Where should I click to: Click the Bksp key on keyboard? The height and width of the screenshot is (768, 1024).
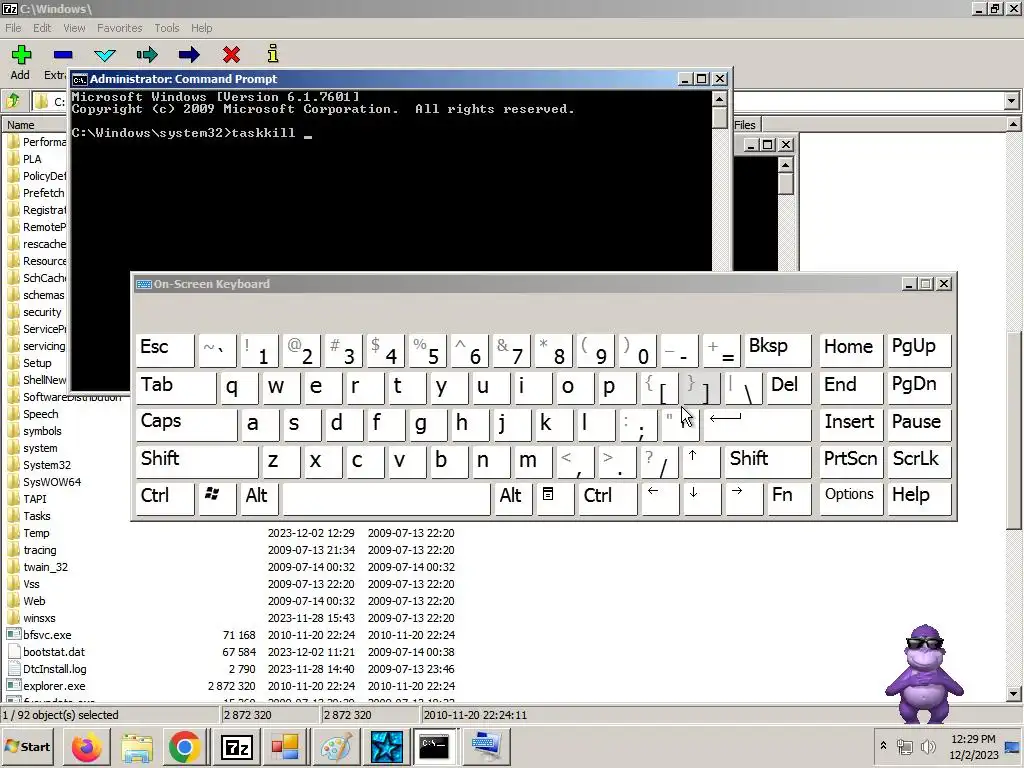point(777,349)
